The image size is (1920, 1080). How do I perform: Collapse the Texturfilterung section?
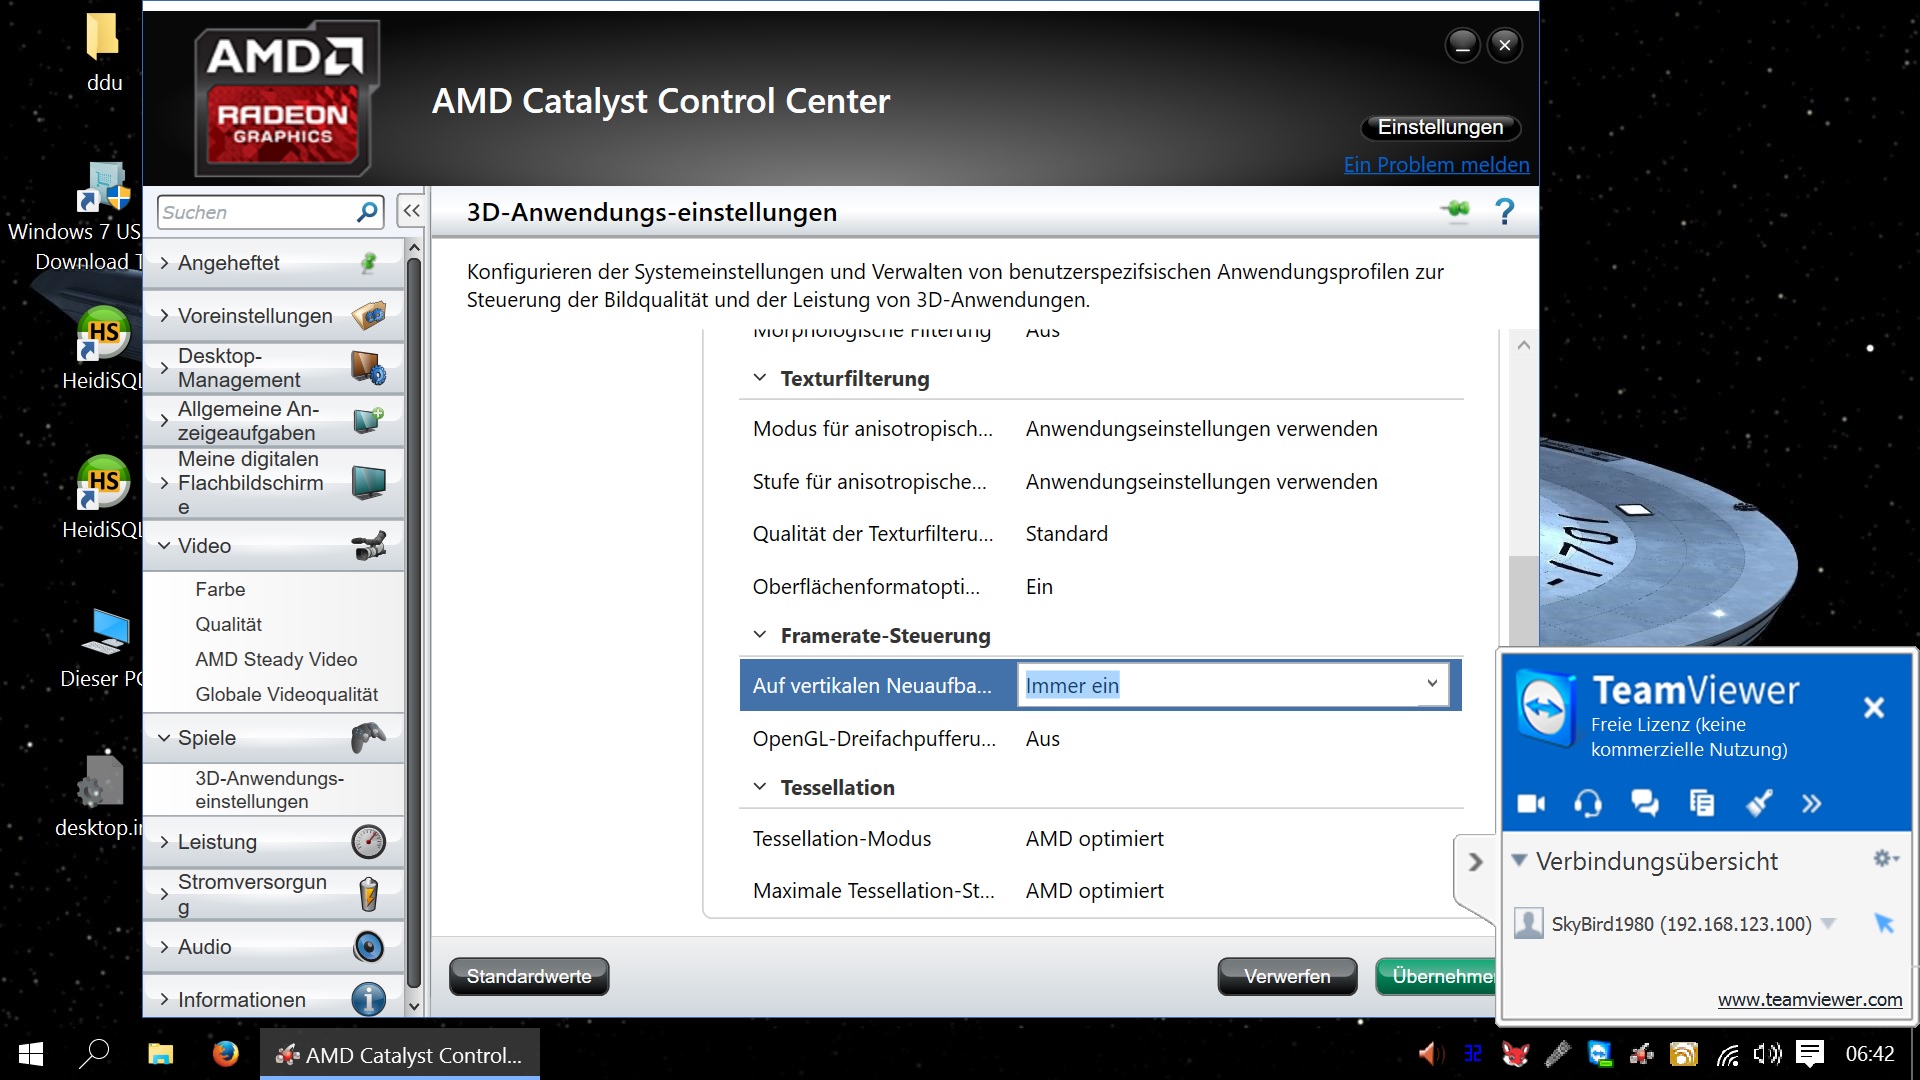click(x=760, y=378)
